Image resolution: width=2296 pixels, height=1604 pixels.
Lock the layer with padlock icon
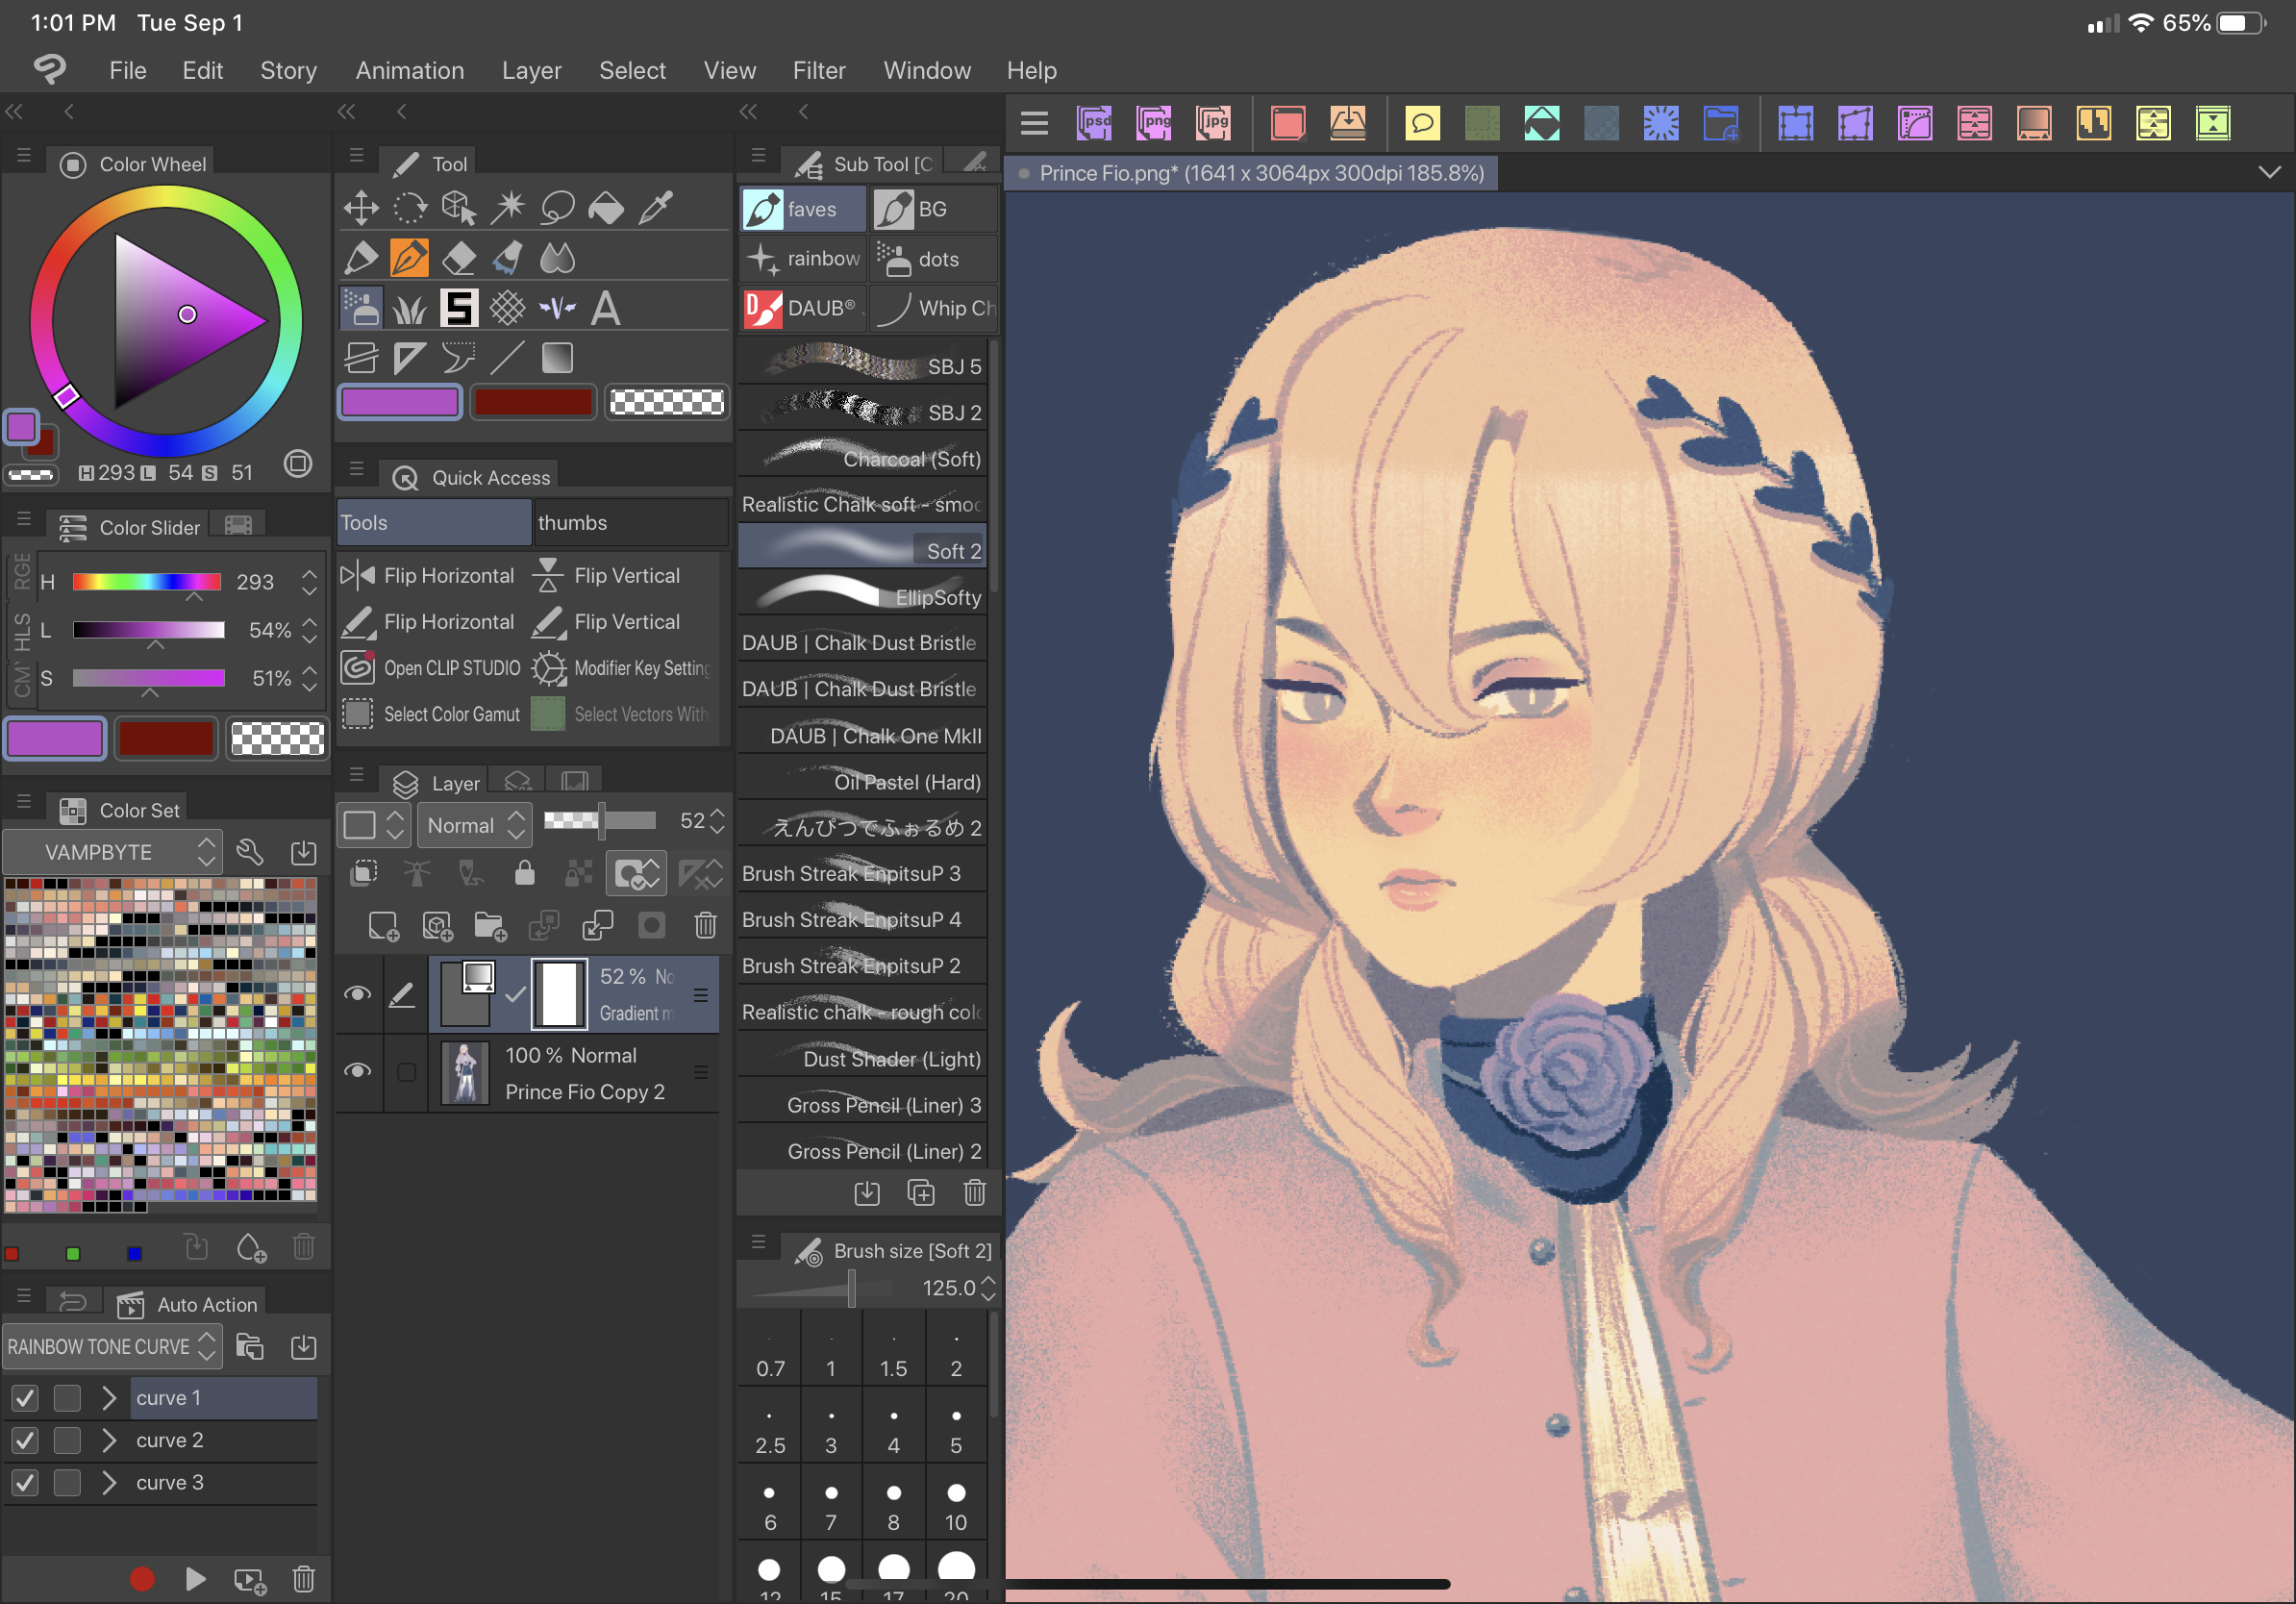pos(524,873)
